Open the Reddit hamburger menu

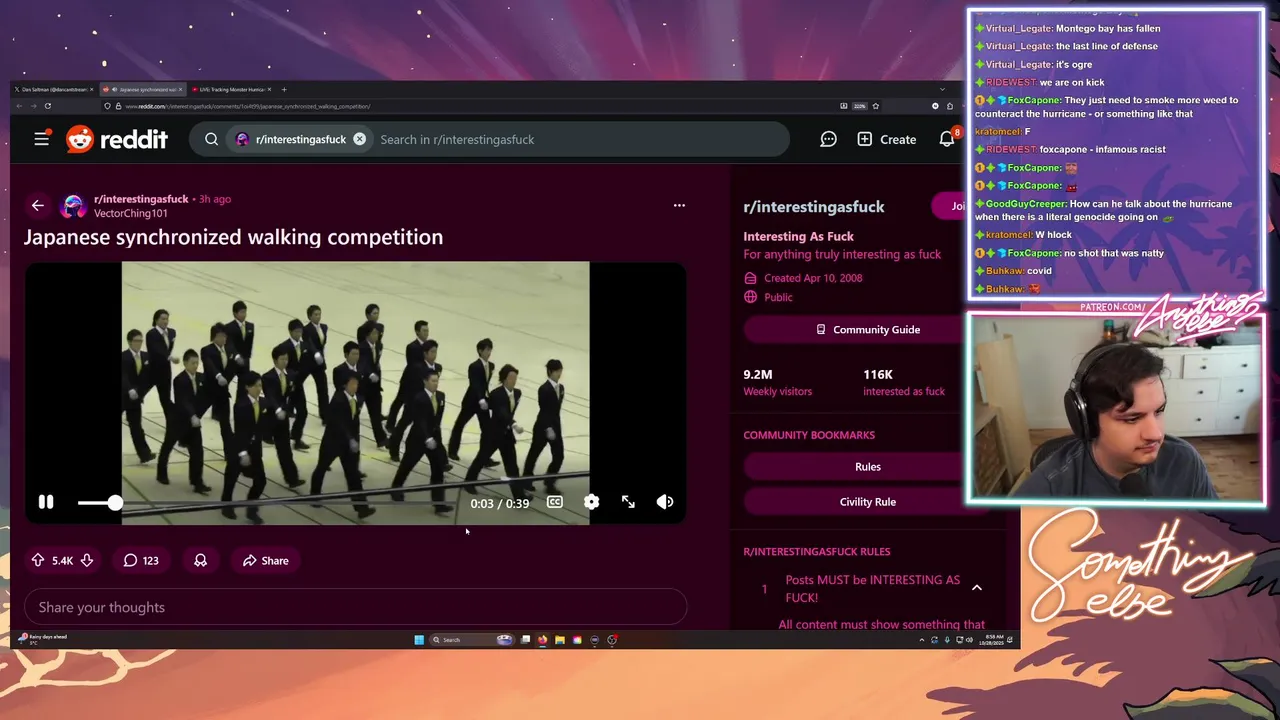click(x=41, y=139)
